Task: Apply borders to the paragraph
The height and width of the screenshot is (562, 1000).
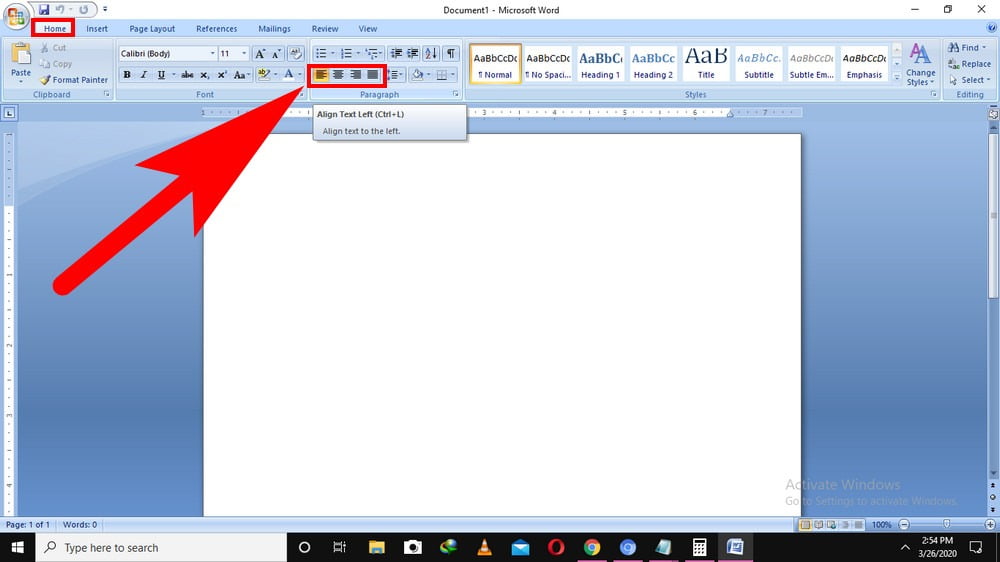Action: pos(441,75)
